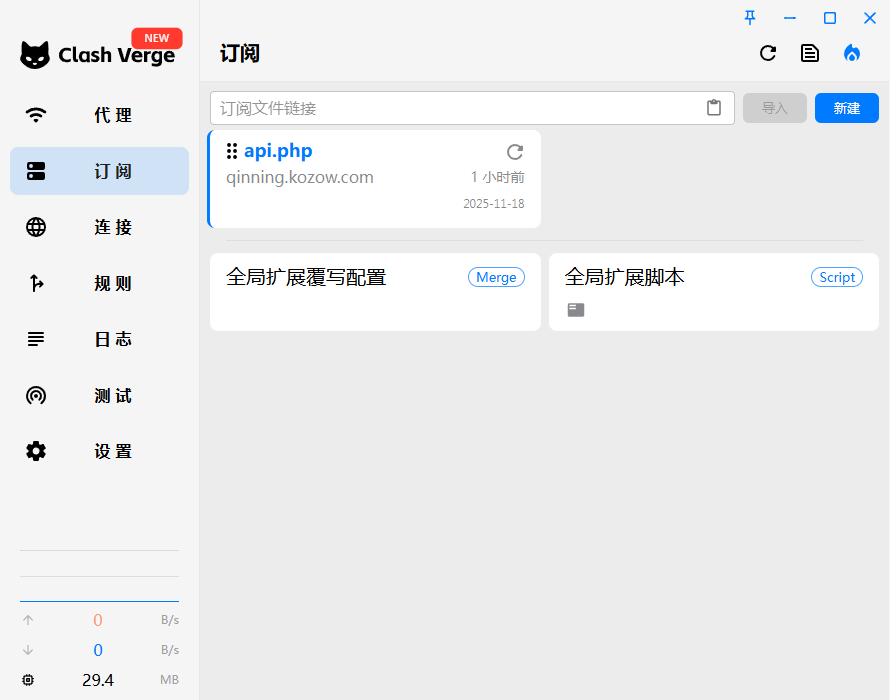Click the 新建 button
Screen dimensions: 890x700
click(x=846, y=107)
